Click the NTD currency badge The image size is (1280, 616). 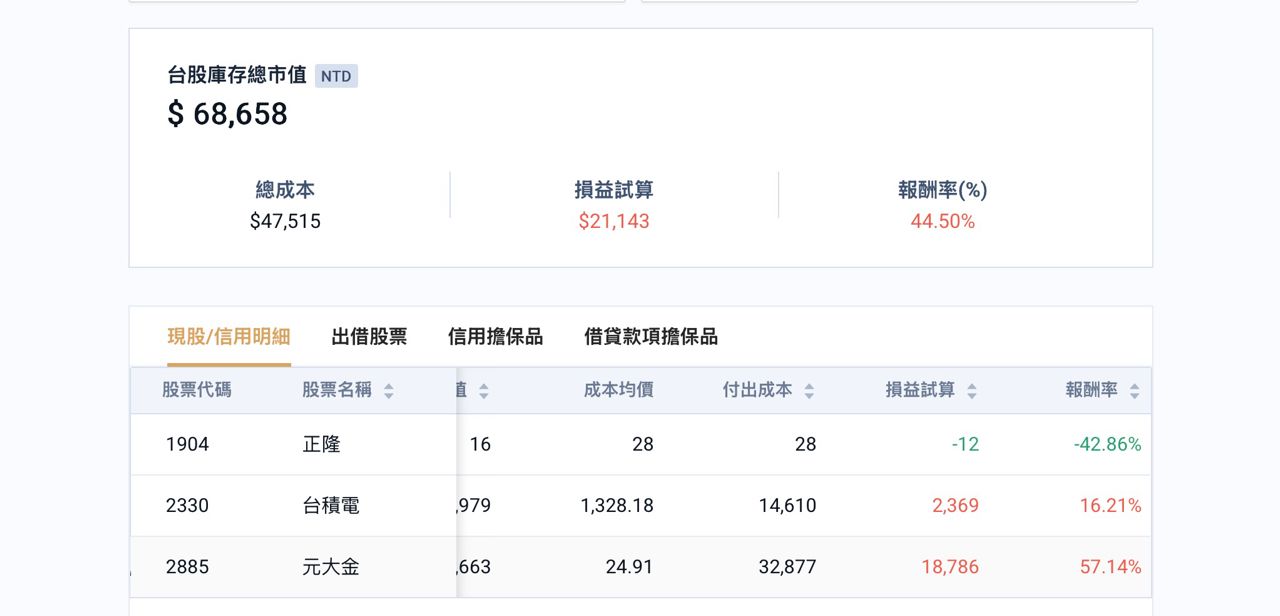(336, 76)
